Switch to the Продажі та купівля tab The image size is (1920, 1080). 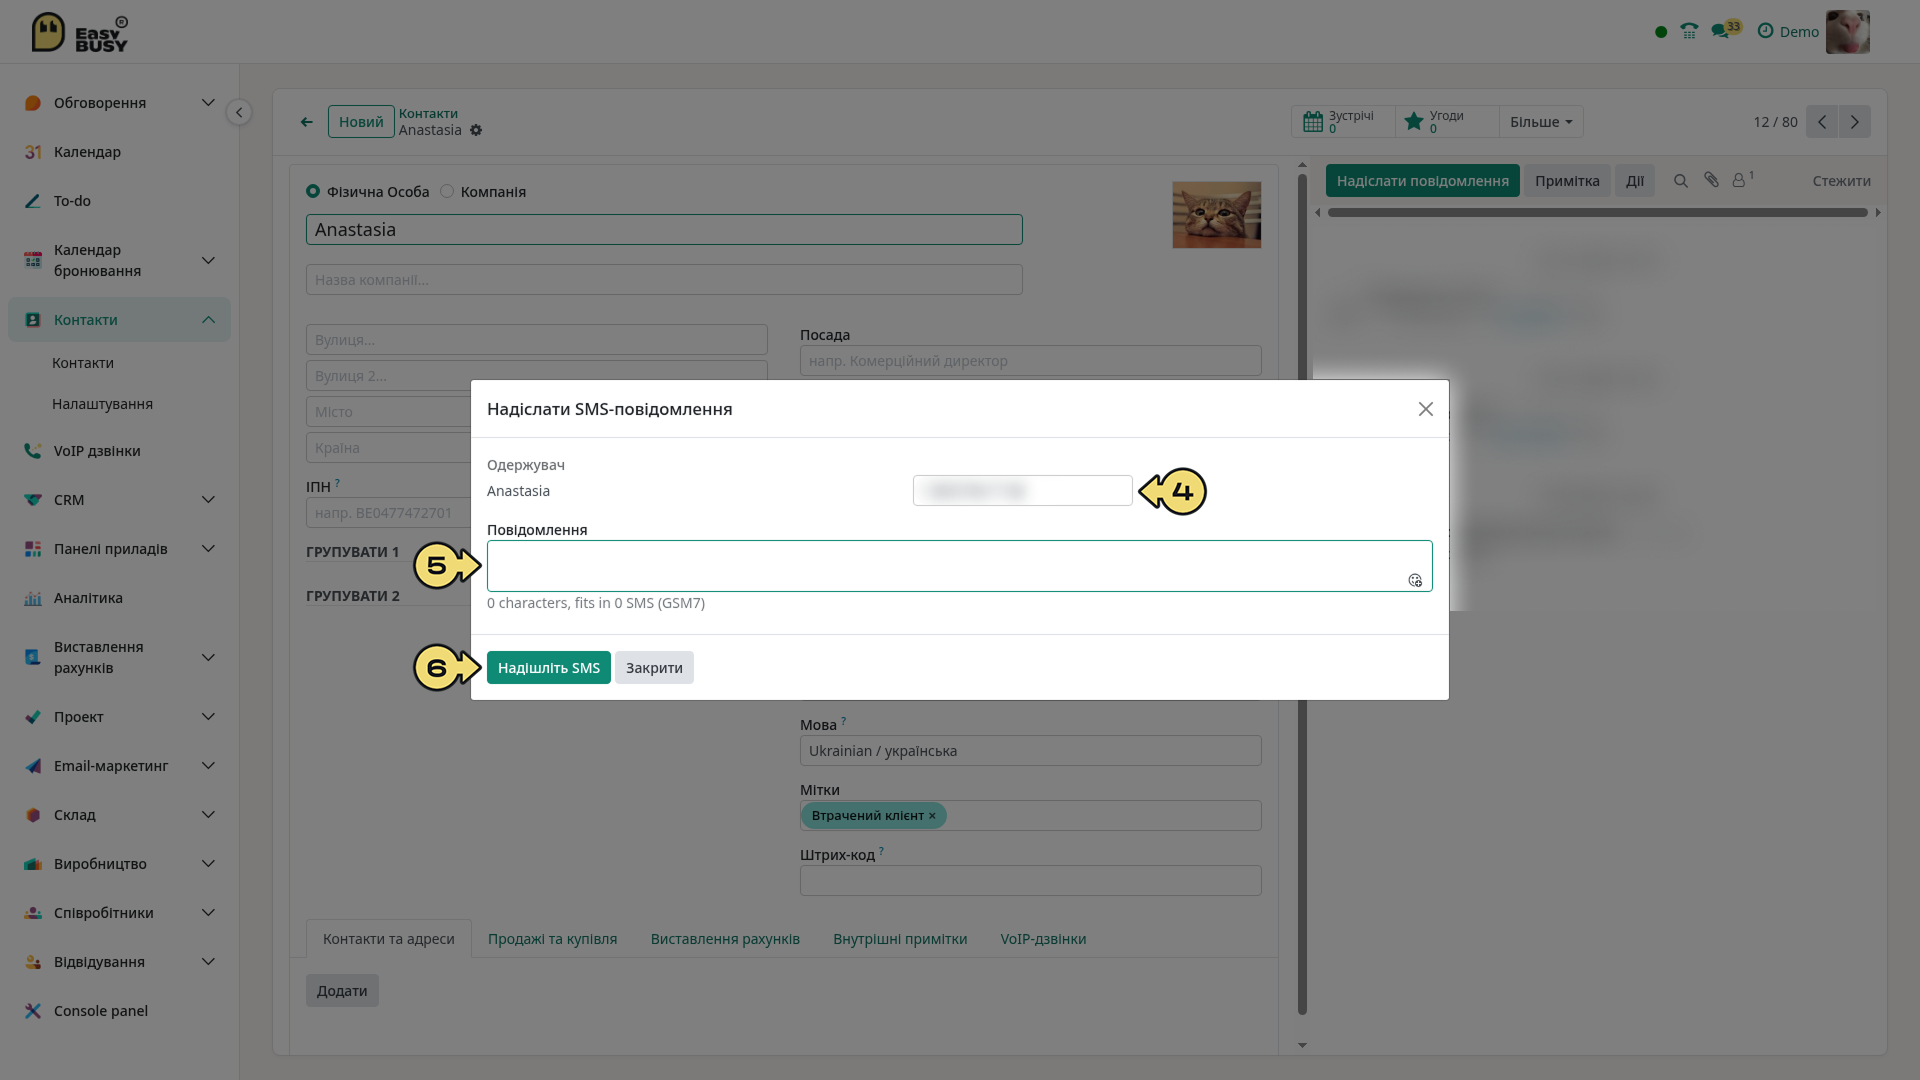(552, 939)
